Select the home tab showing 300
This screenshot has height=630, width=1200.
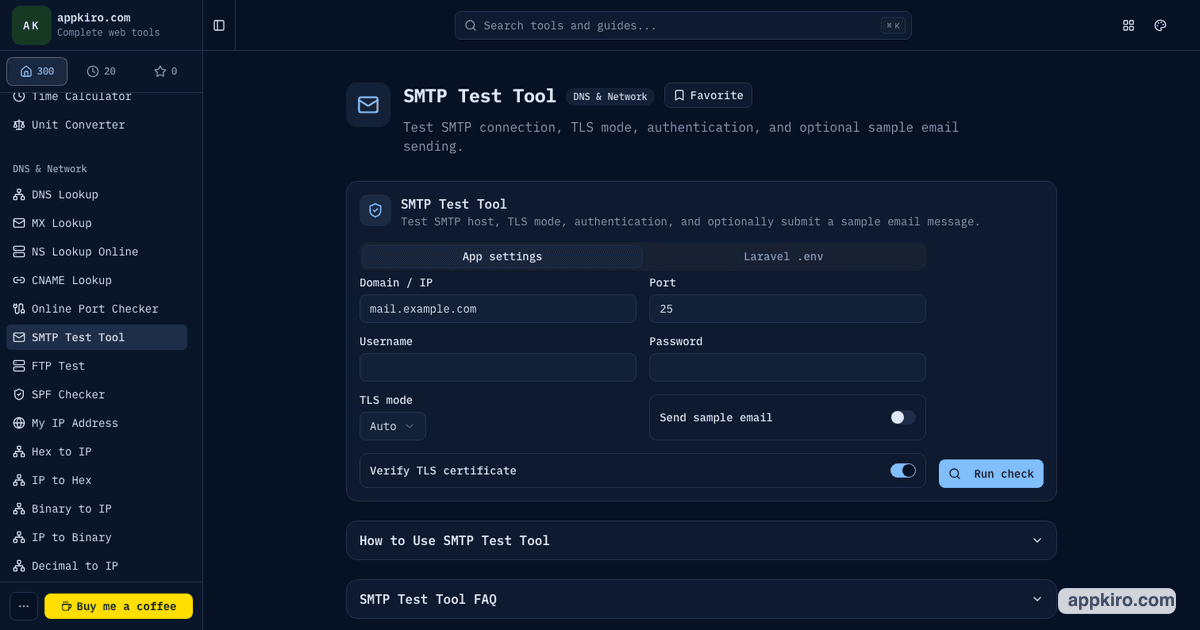[37, 71]
